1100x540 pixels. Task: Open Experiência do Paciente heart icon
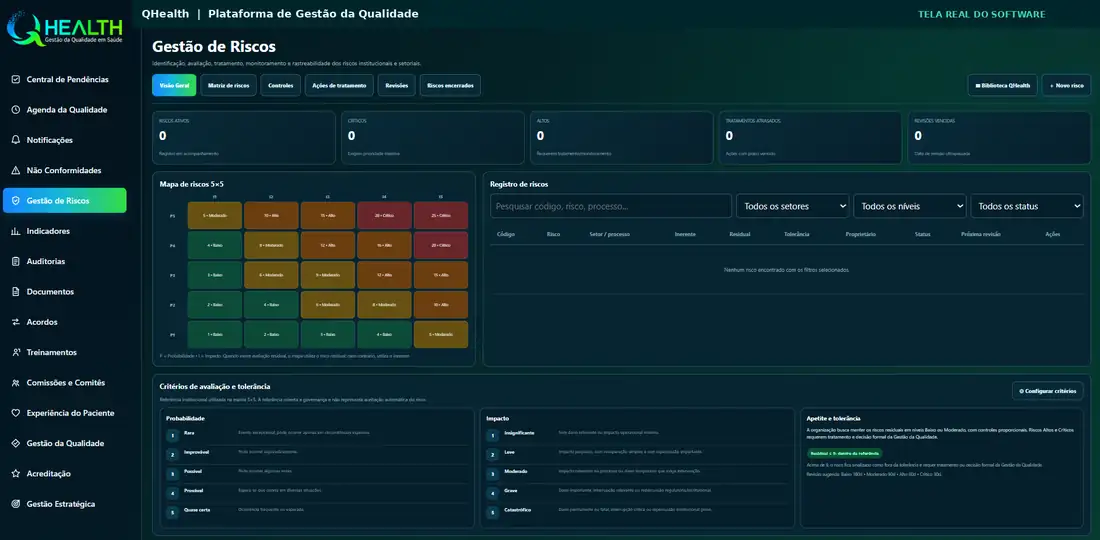click(16, 413)
